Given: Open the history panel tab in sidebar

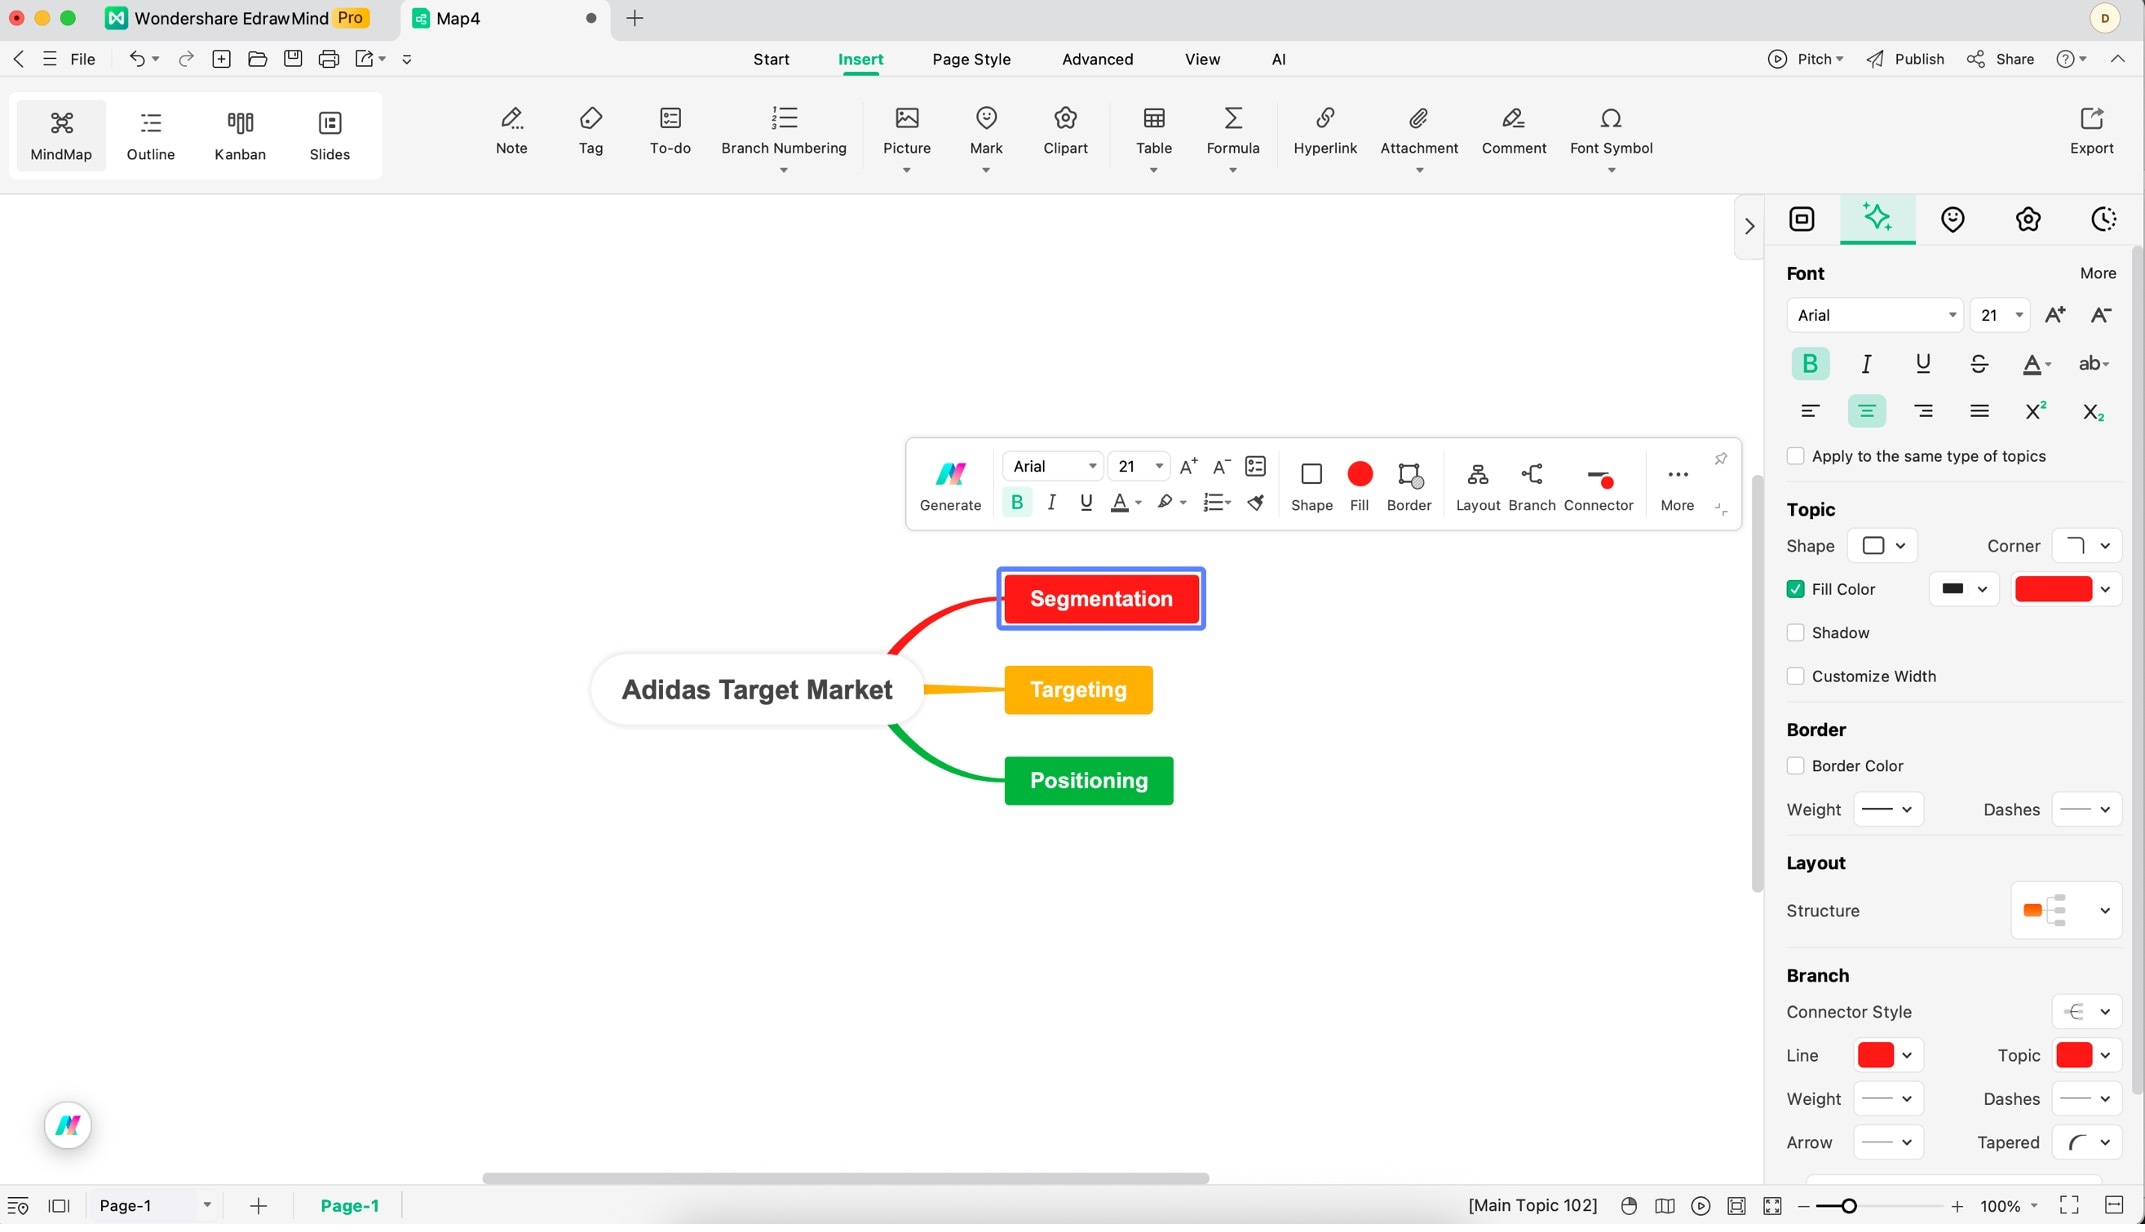Looking at the screenshot, I should [2103, 219].
